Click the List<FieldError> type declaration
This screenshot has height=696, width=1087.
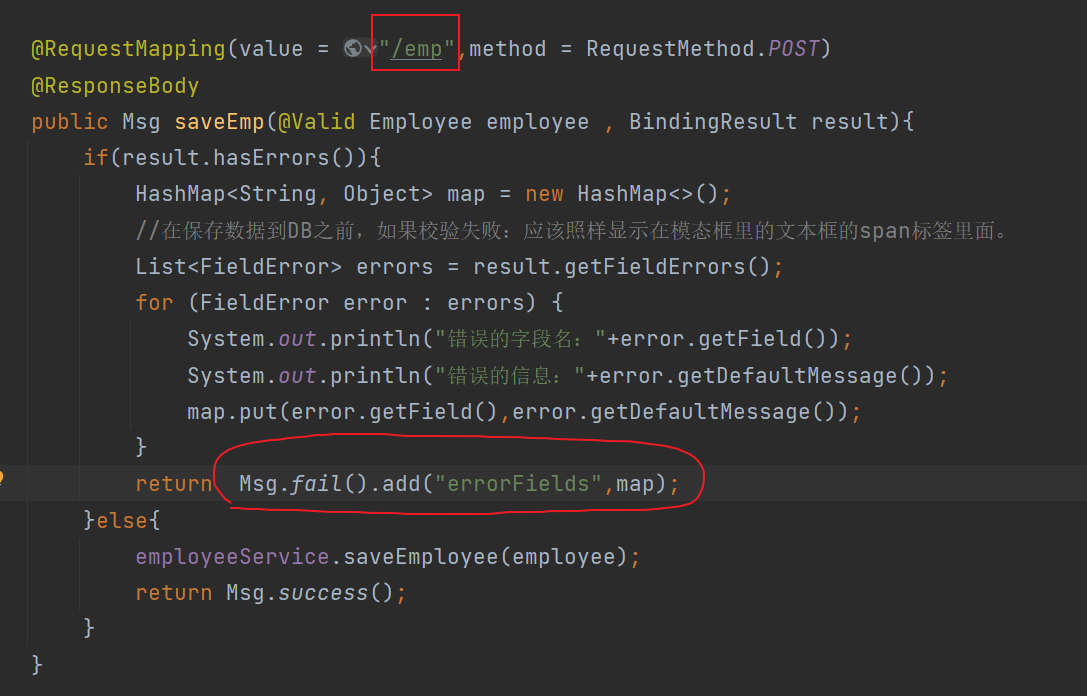click(x=238, y=267)
